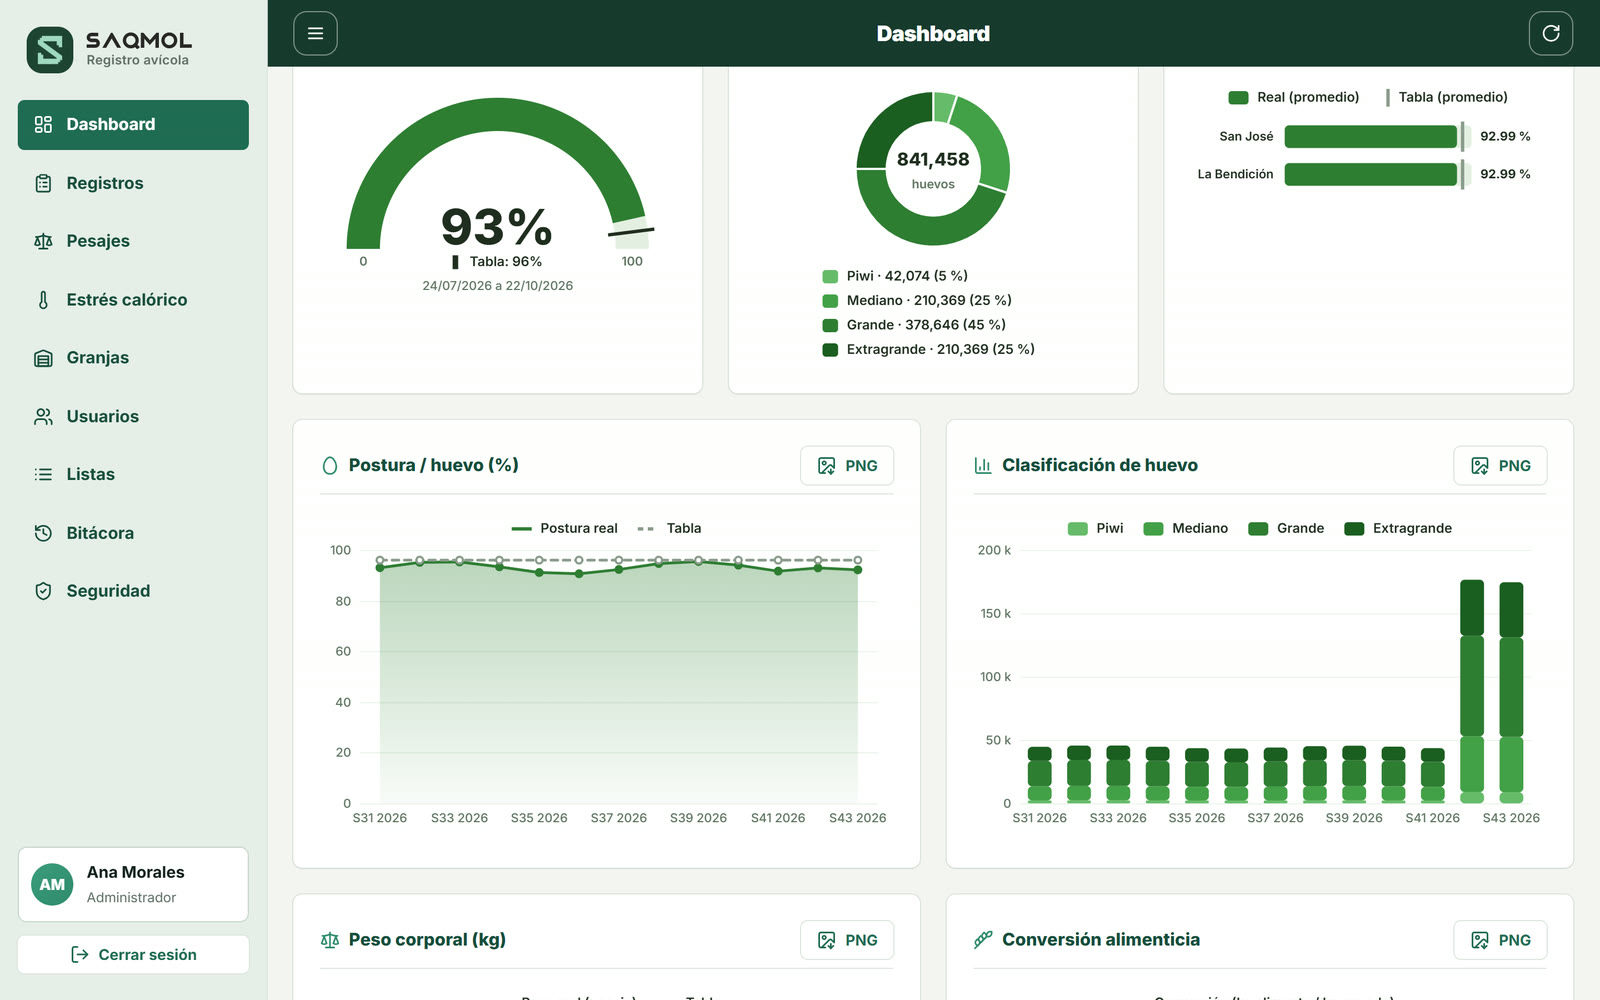Open Dashboard in the sidebar
The height and width of the screenshot is (1000, 1600).
pos(133,125)
